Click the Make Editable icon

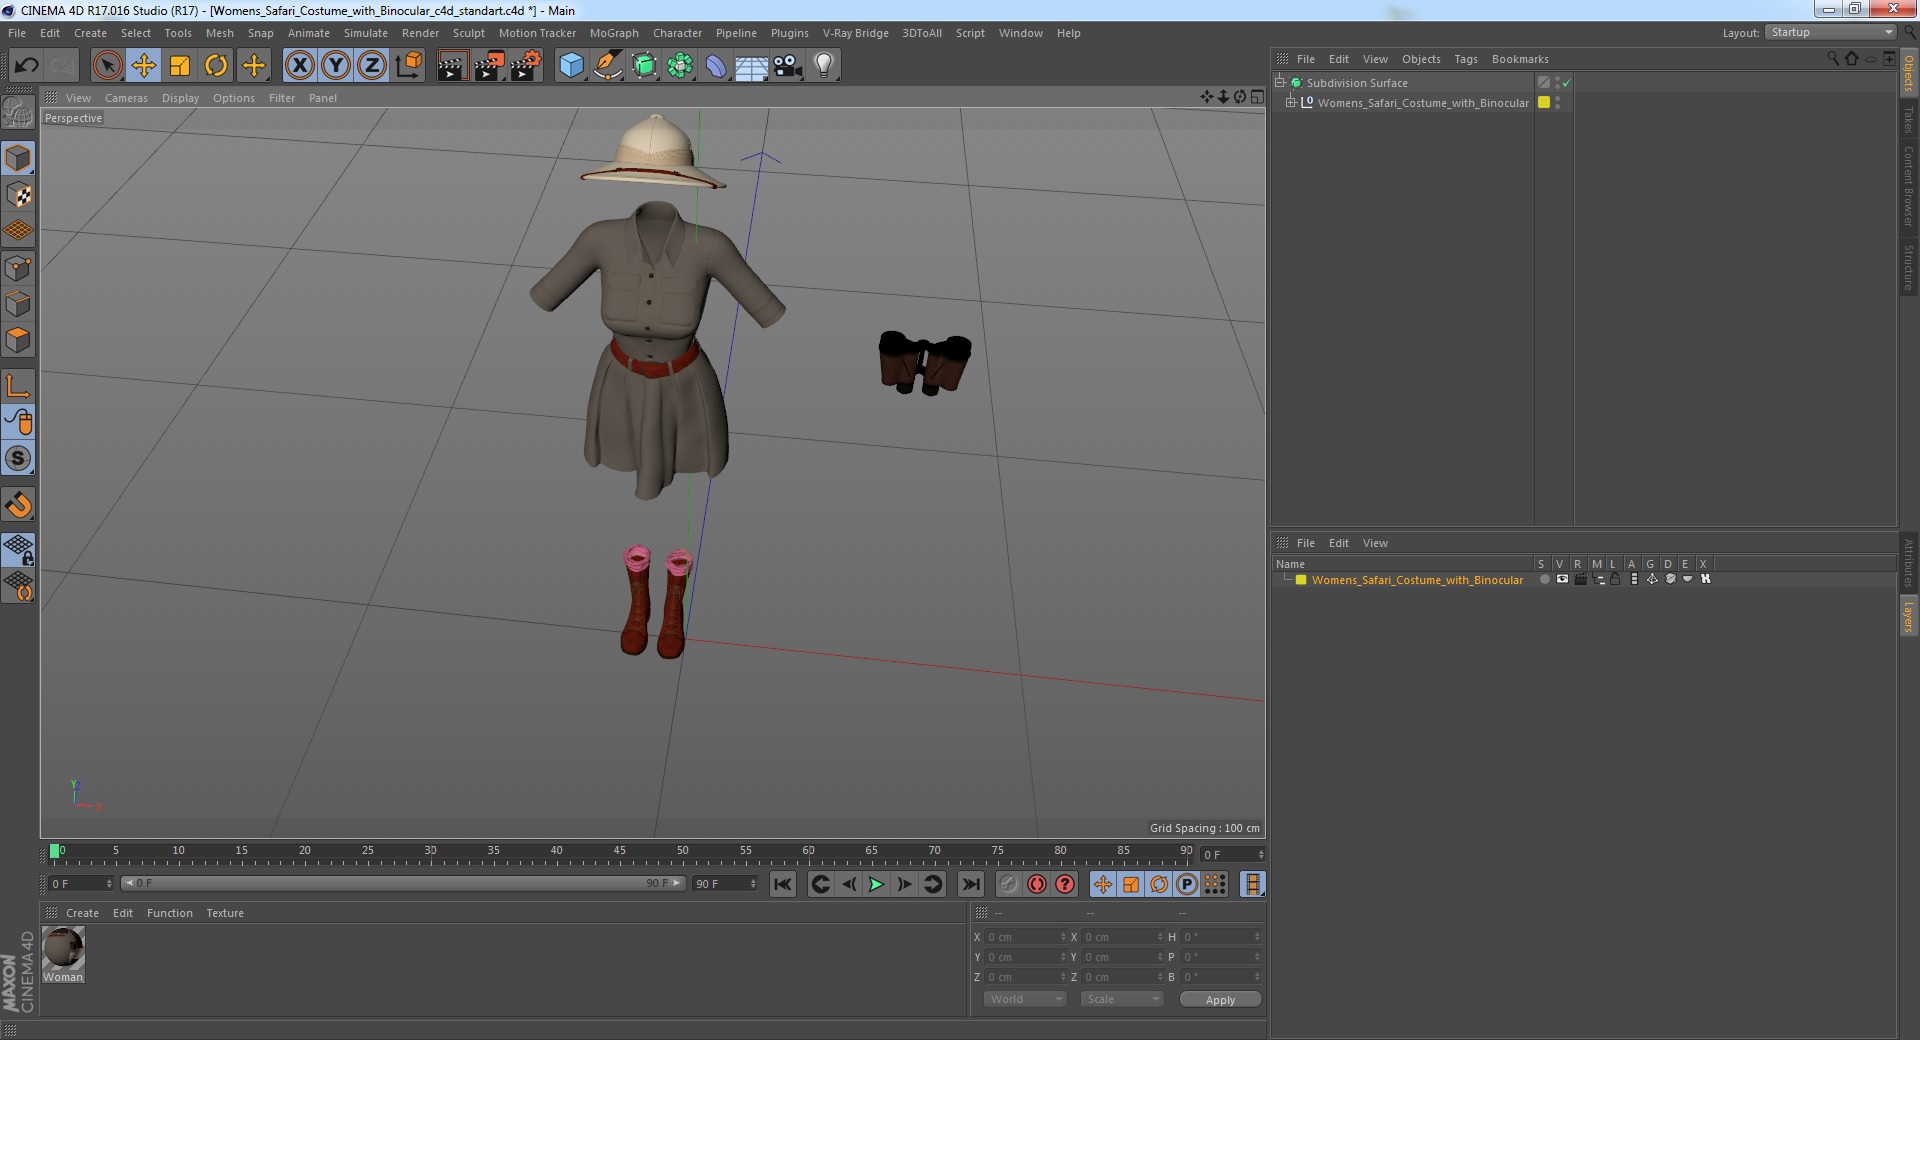pyautogui.click(x=18, y=113)
